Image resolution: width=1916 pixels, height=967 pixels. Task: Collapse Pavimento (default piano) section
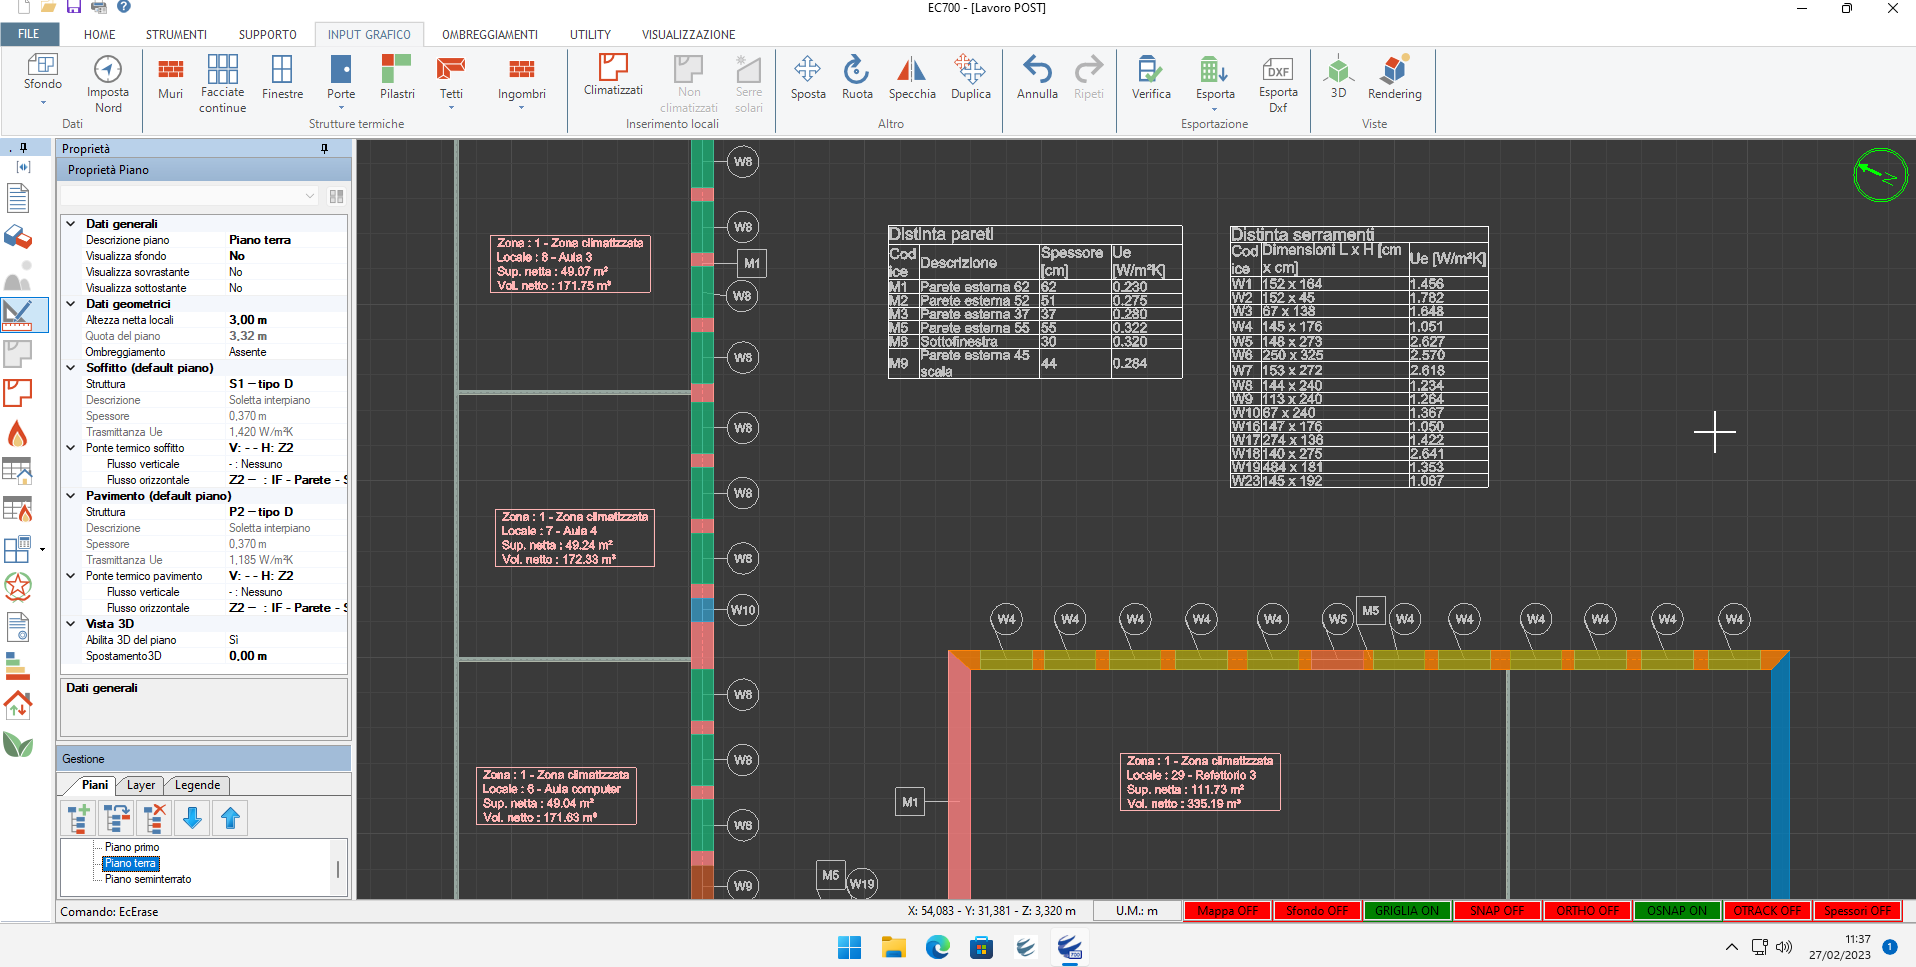71,496
